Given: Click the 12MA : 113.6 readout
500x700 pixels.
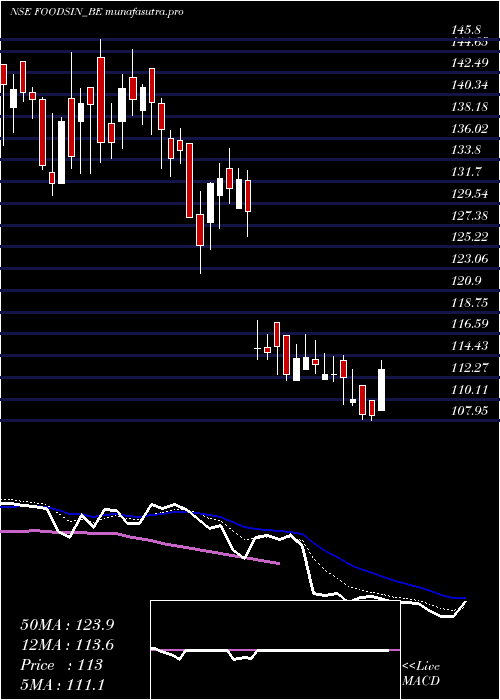Looking at the screenshot, I should [67, 645].
